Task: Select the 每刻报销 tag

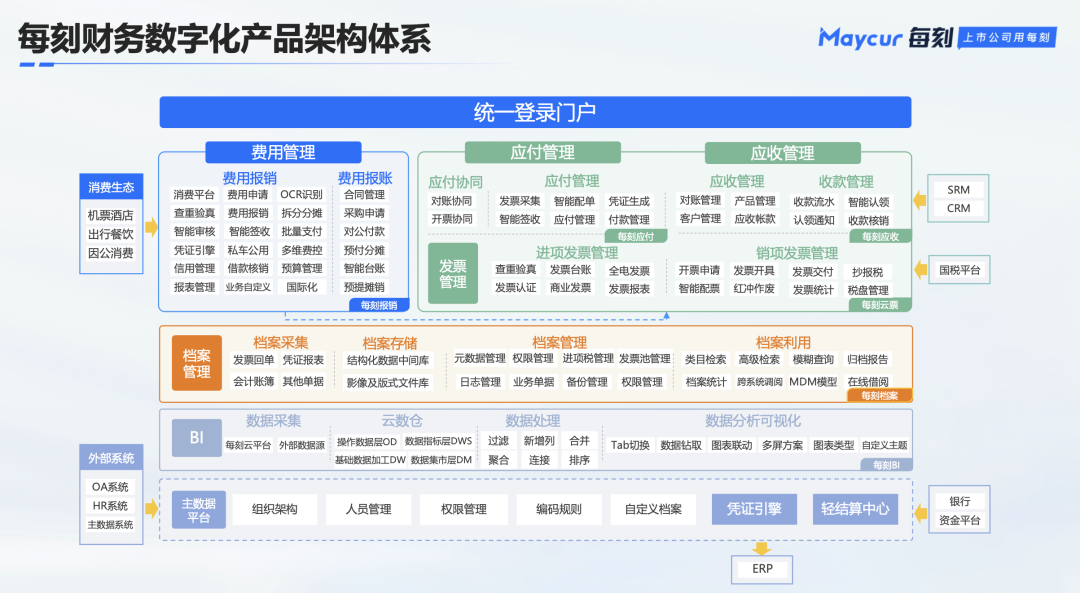Action: tap(379, 304)
